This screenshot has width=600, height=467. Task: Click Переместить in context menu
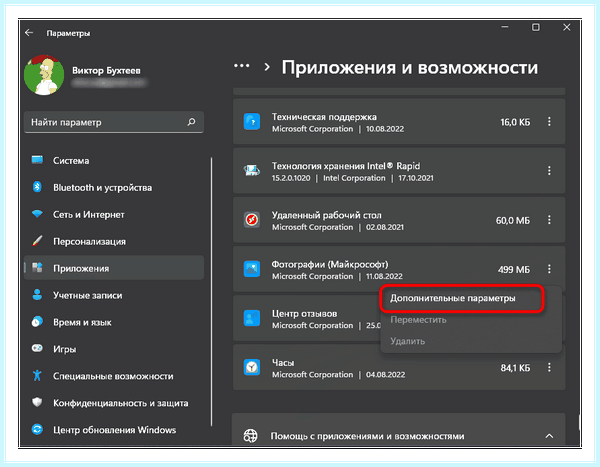coord(418,320)
